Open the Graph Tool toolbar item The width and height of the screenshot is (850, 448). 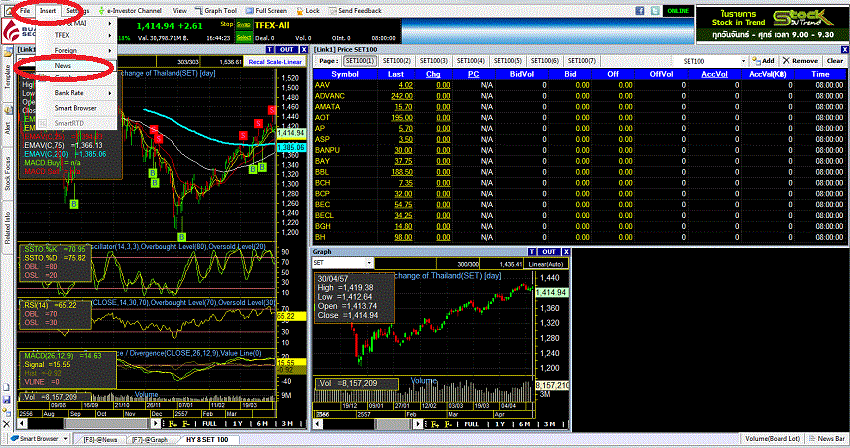point(216,10)
